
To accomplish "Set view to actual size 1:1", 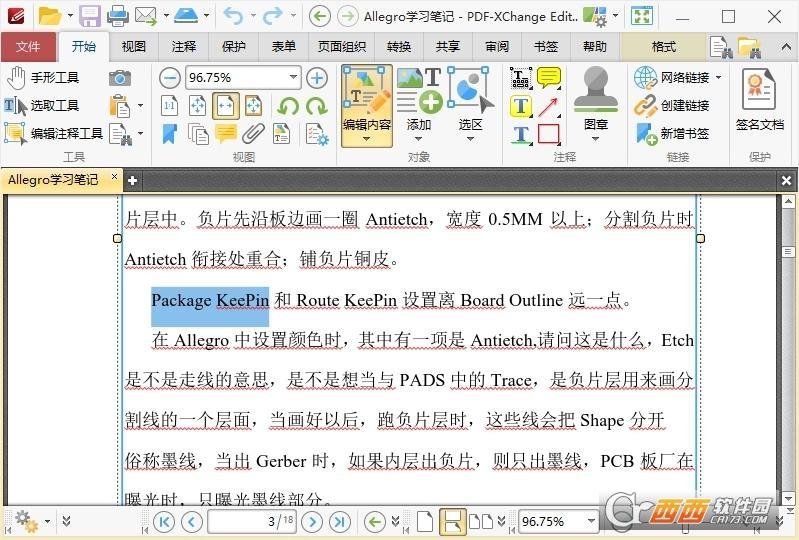I will 169,106.
